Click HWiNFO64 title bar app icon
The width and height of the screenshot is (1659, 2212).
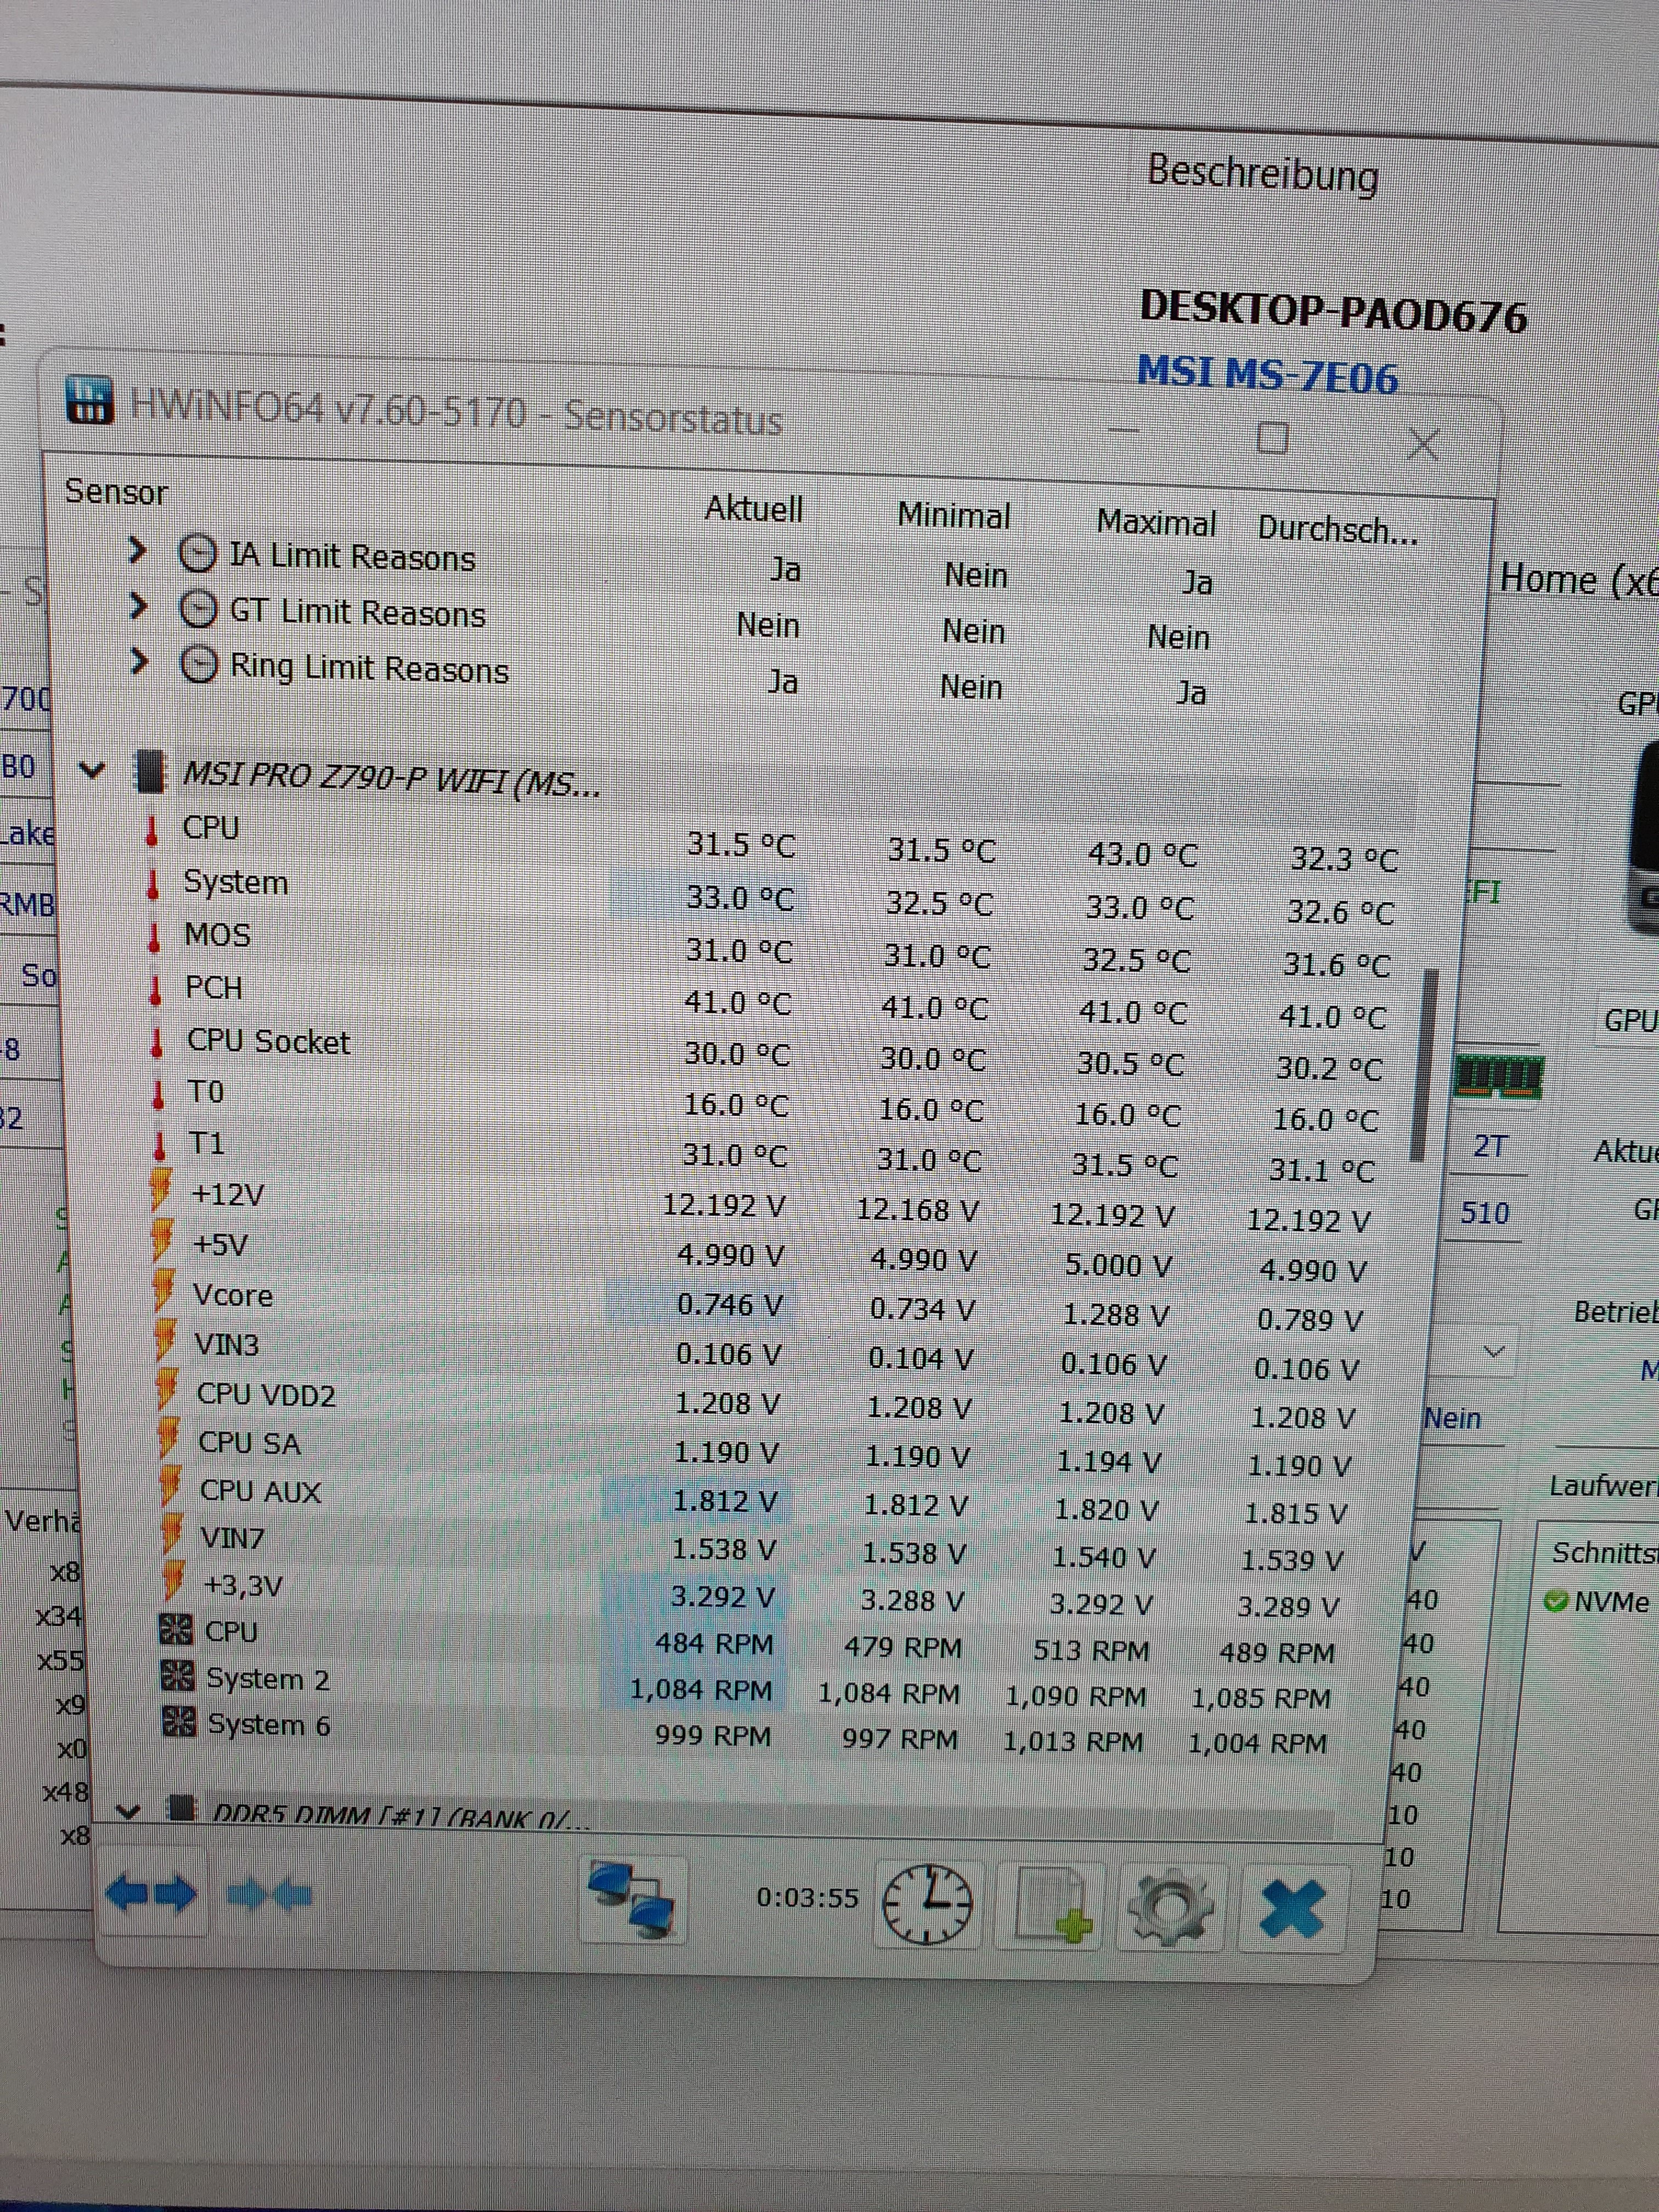click(89, 401)
